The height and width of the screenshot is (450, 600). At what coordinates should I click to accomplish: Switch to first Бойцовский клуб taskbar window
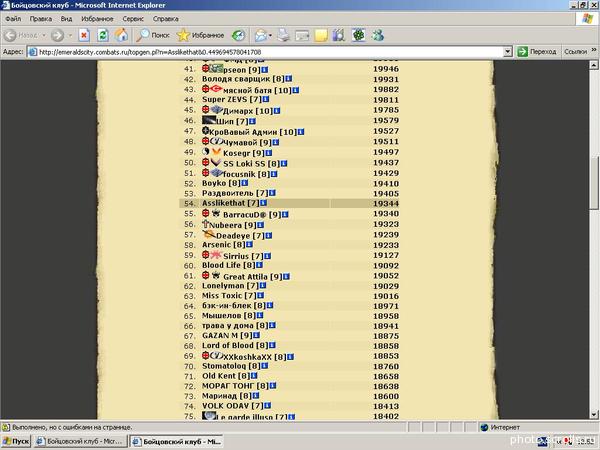[x=80, y=442]
